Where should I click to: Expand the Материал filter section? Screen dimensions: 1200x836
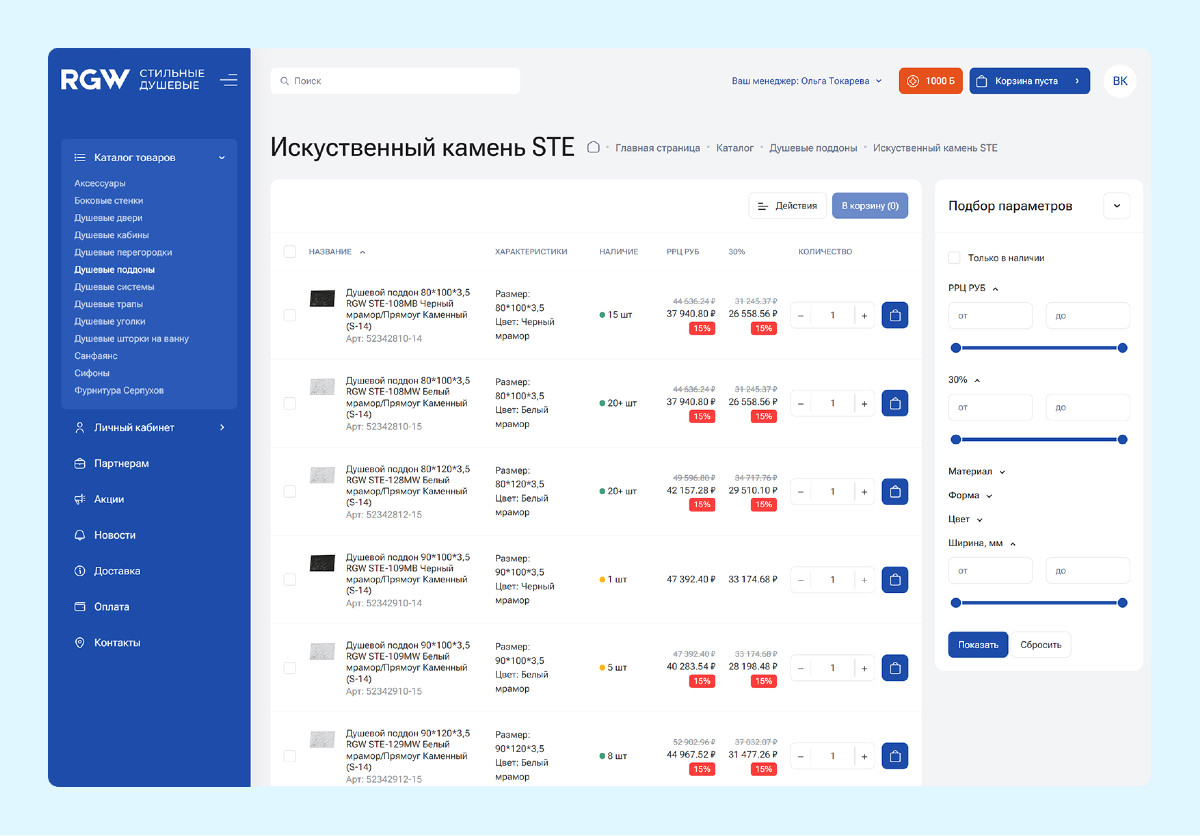pyautogui.click(x=977, y=471)
